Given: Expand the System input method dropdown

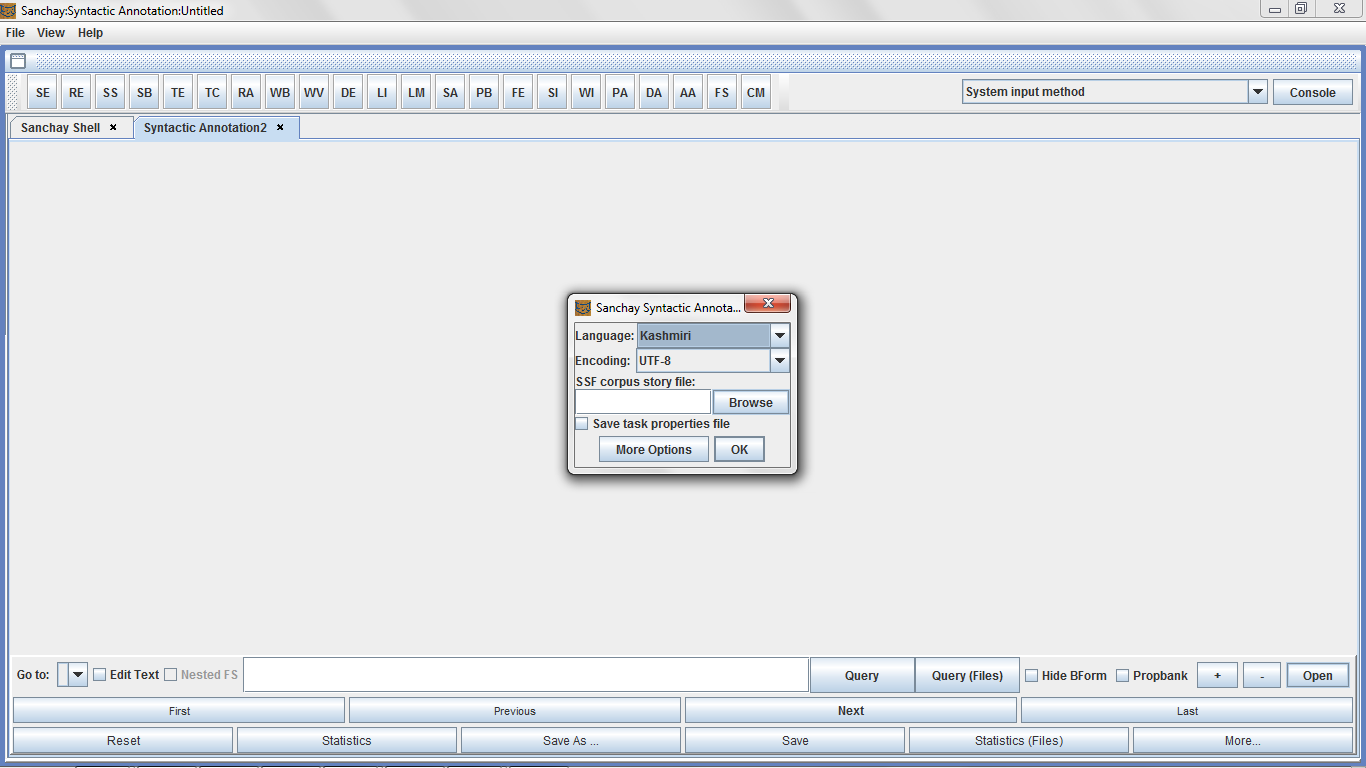Looking at the screenshot, I should point(1258,92).
